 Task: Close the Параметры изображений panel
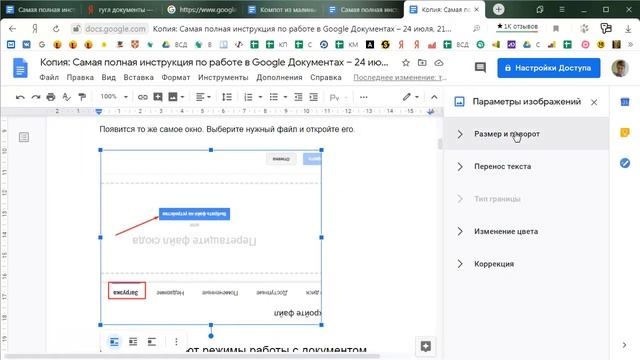tap(594, 102)
